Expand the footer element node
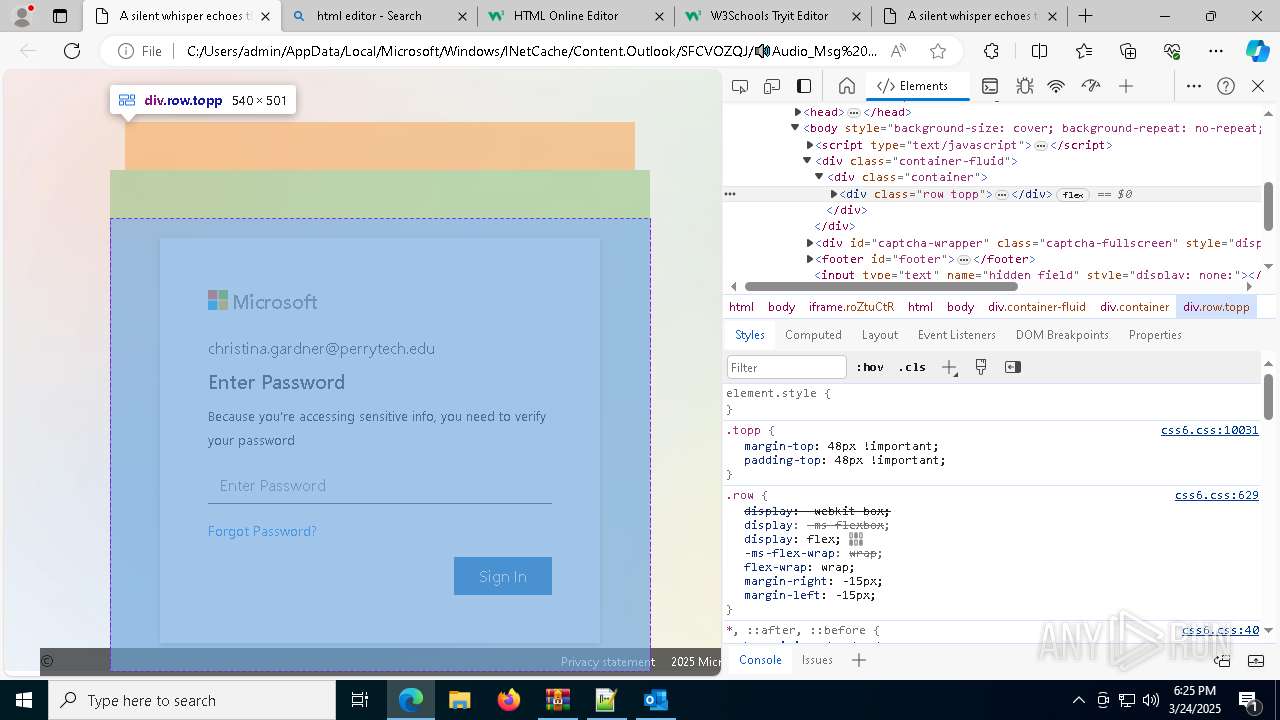Screen dimensions: 1280x720 (x=810, y=259)
